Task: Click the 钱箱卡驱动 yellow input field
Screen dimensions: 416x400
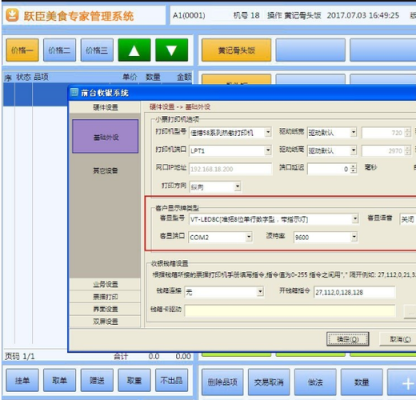Action: coord(290,310)
